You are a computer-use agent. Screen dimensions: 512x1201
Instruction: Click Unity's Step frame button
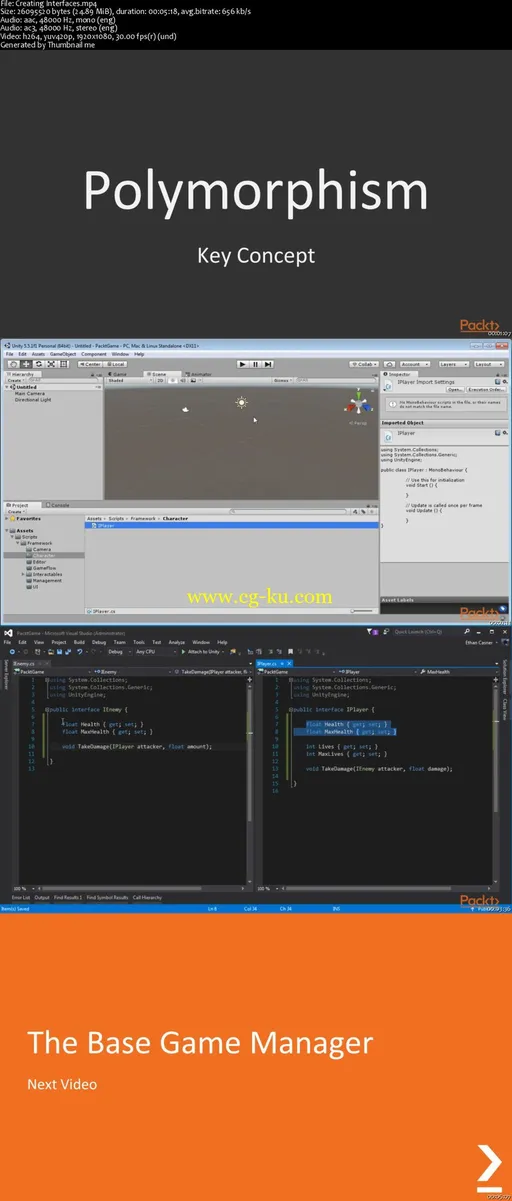(268, 364)
